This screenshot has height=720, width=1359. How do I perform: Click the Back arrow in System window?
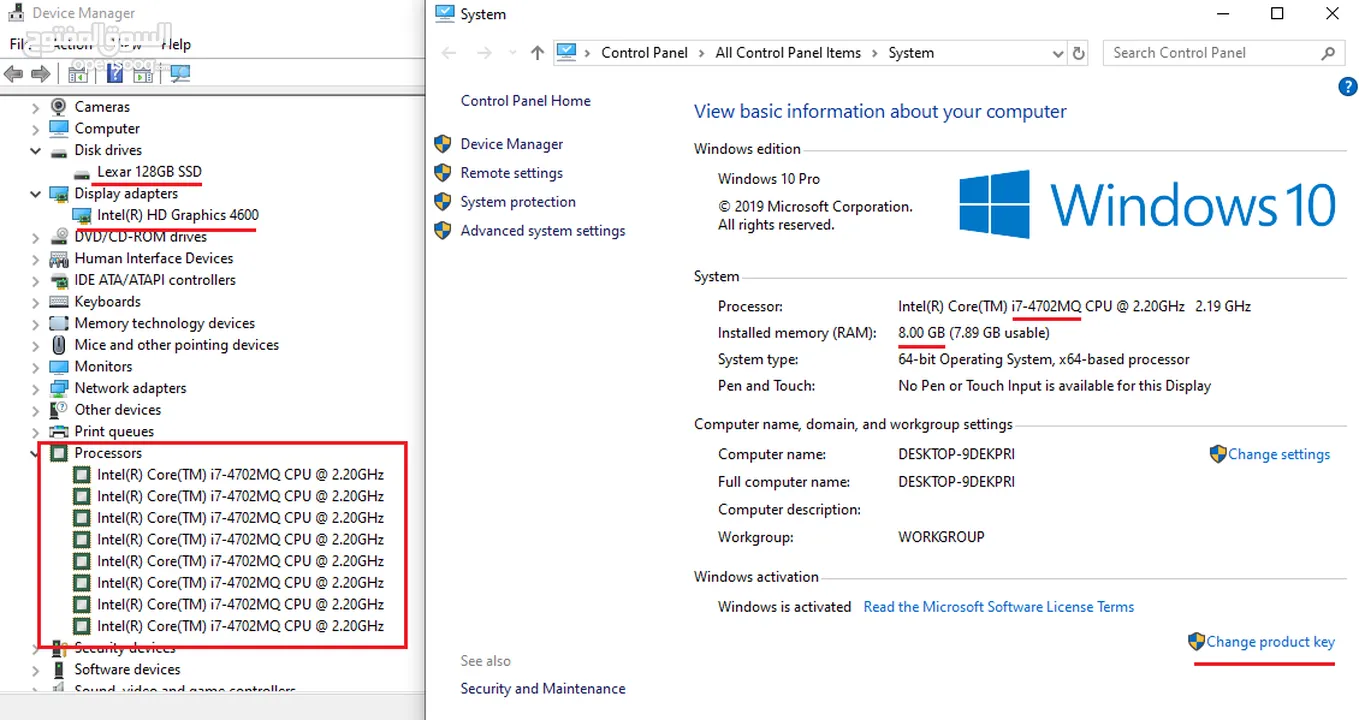[x=449, y=53]
